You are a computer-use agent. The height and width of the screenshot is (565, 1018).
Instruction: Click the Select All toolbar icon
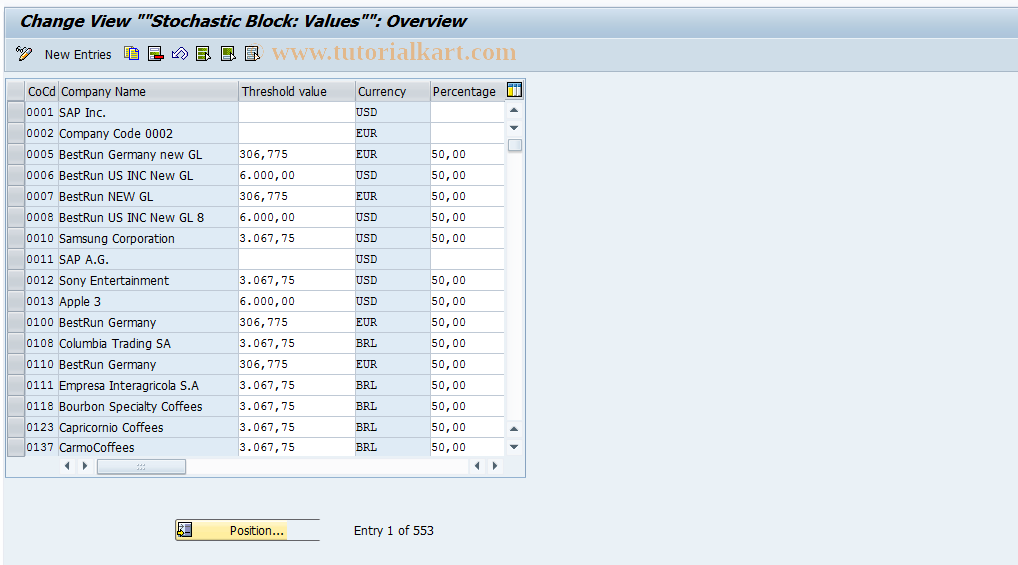203,54
